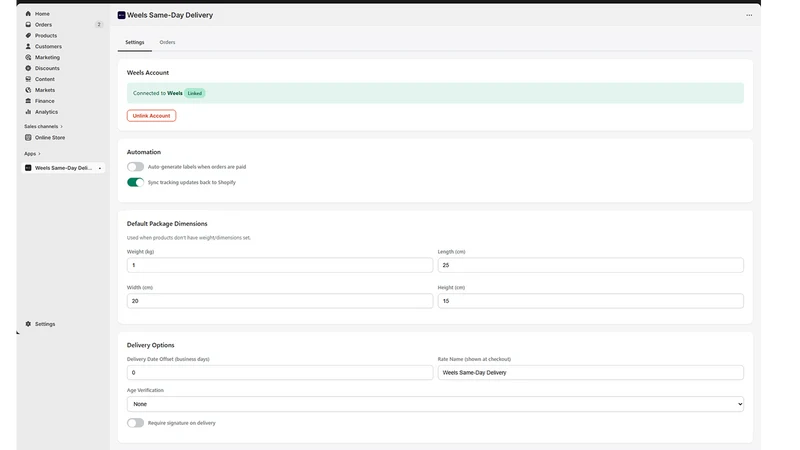The height and width of the screenshot is (450, 800).
Task: Click the Online Store icon
Action: [28, 138]
